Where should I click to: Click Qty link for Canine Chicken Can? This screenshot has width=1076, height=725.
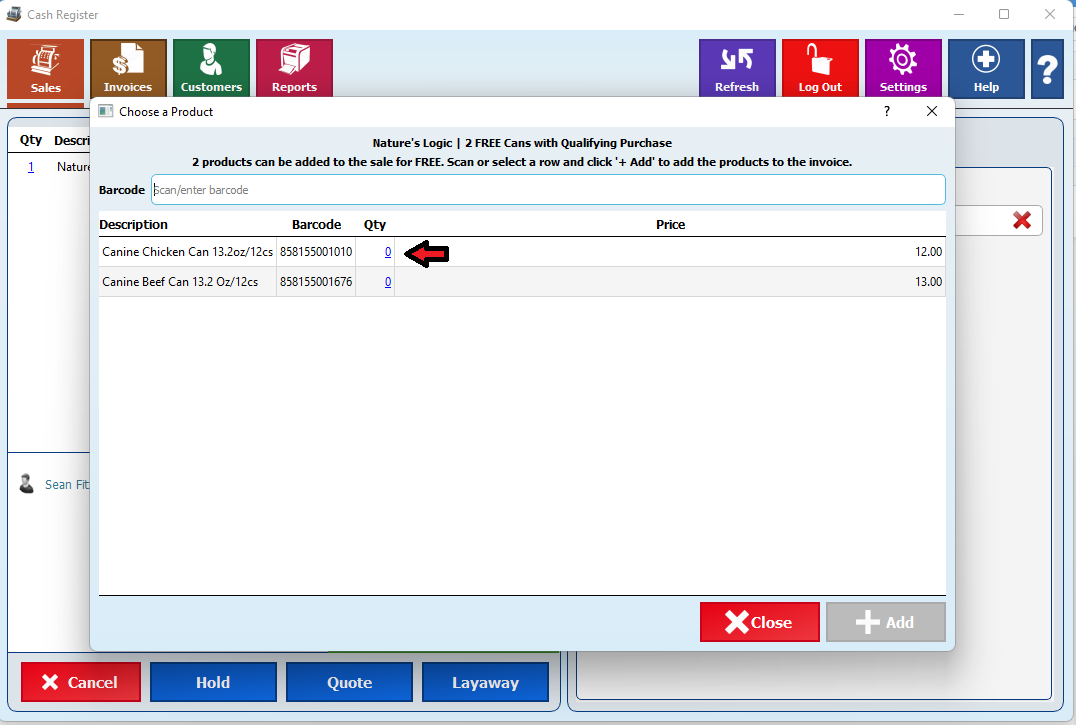click(388, 252)
